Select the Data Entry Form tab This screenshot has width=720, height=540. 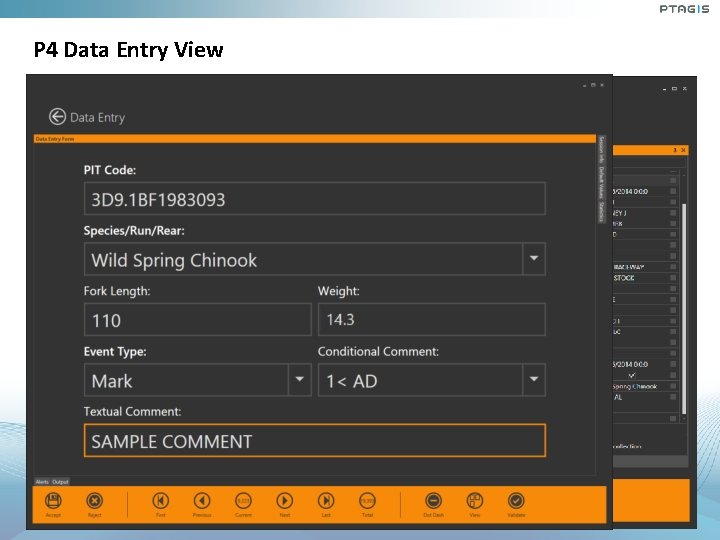click(55, 139)
